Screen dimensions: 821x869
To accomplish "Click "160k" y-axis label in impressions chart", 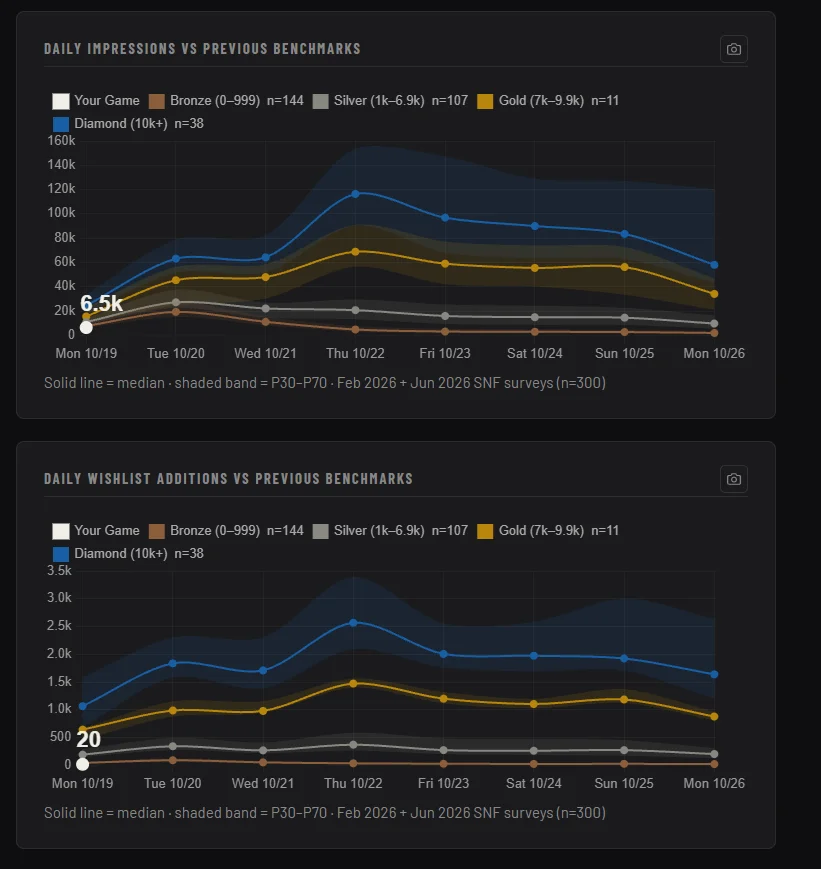I will coord(61,141).
